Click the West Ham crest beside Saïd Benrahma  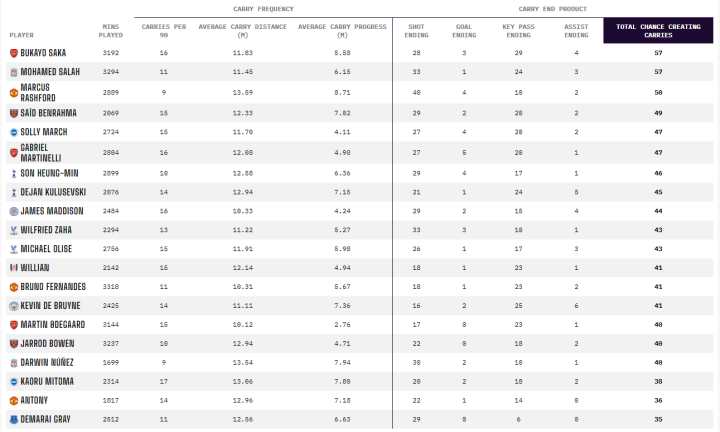tap(13, 113)
